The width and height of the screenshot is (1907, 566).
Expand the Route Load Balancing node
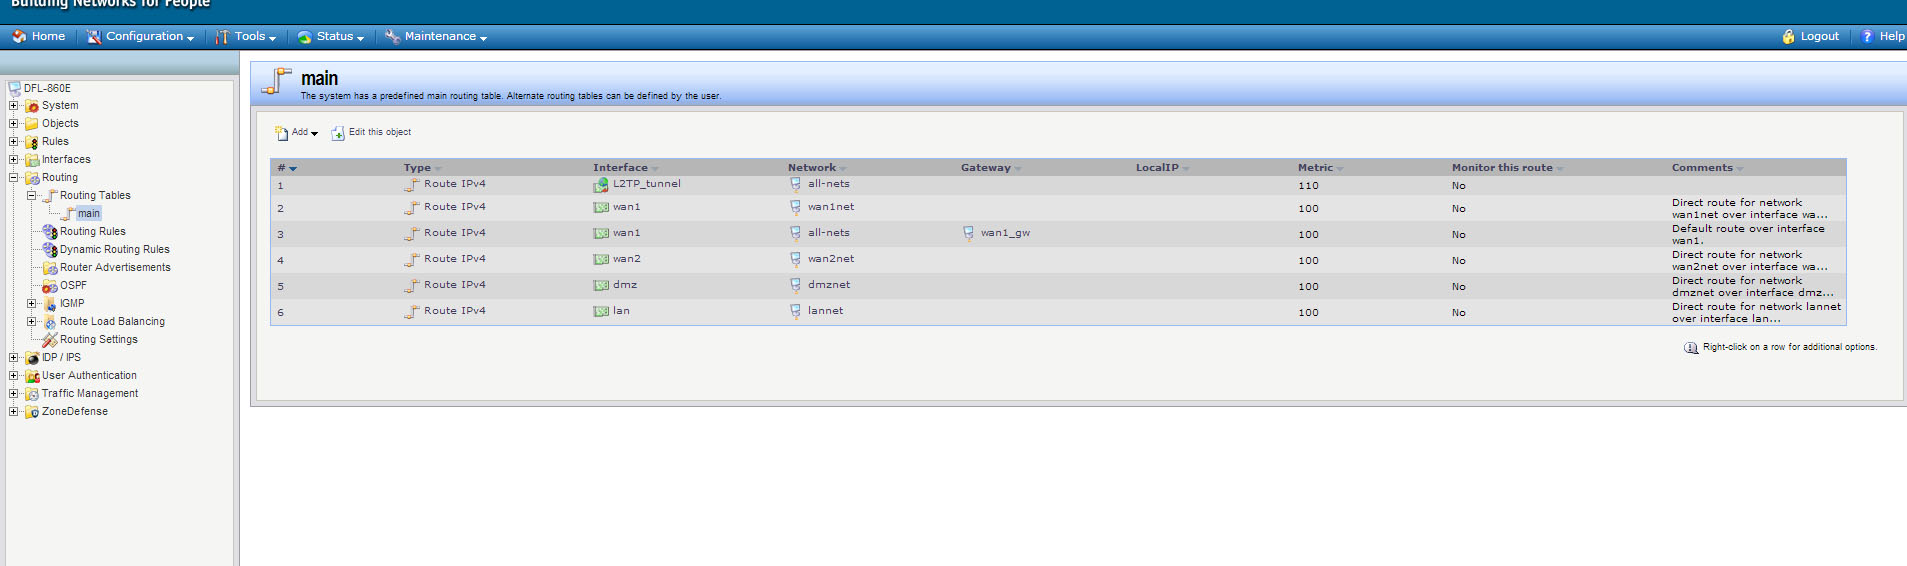[x=31, y=321]
